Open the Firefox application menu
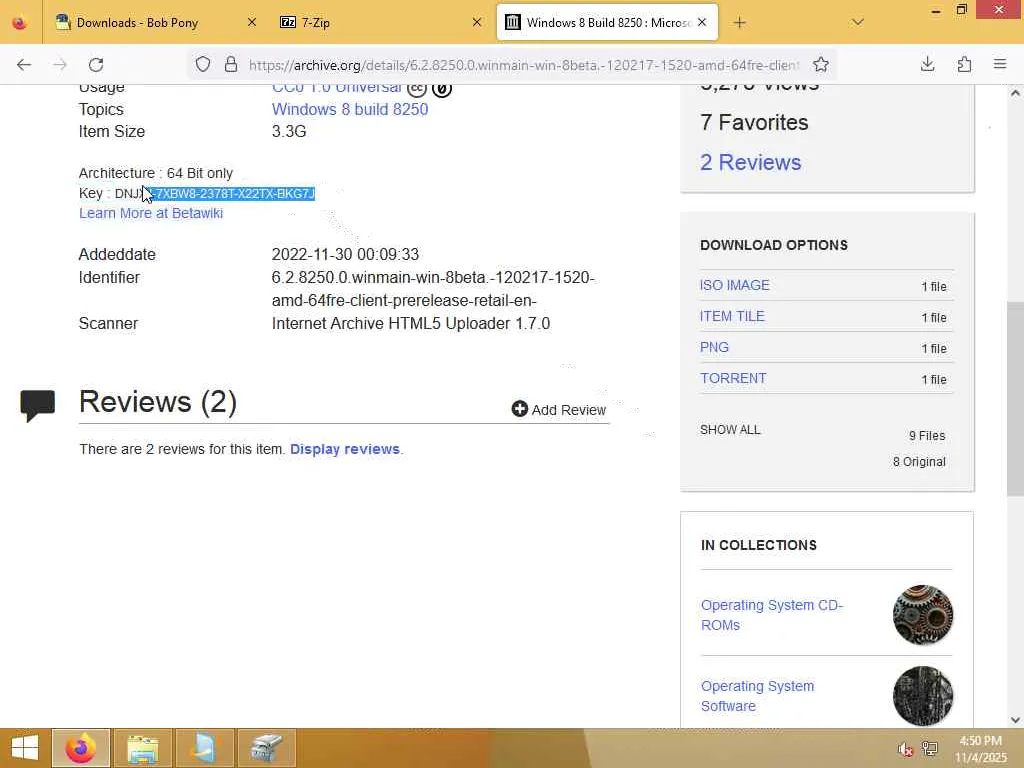This screenshot has width=1024, height=768. click(1000, 64)
